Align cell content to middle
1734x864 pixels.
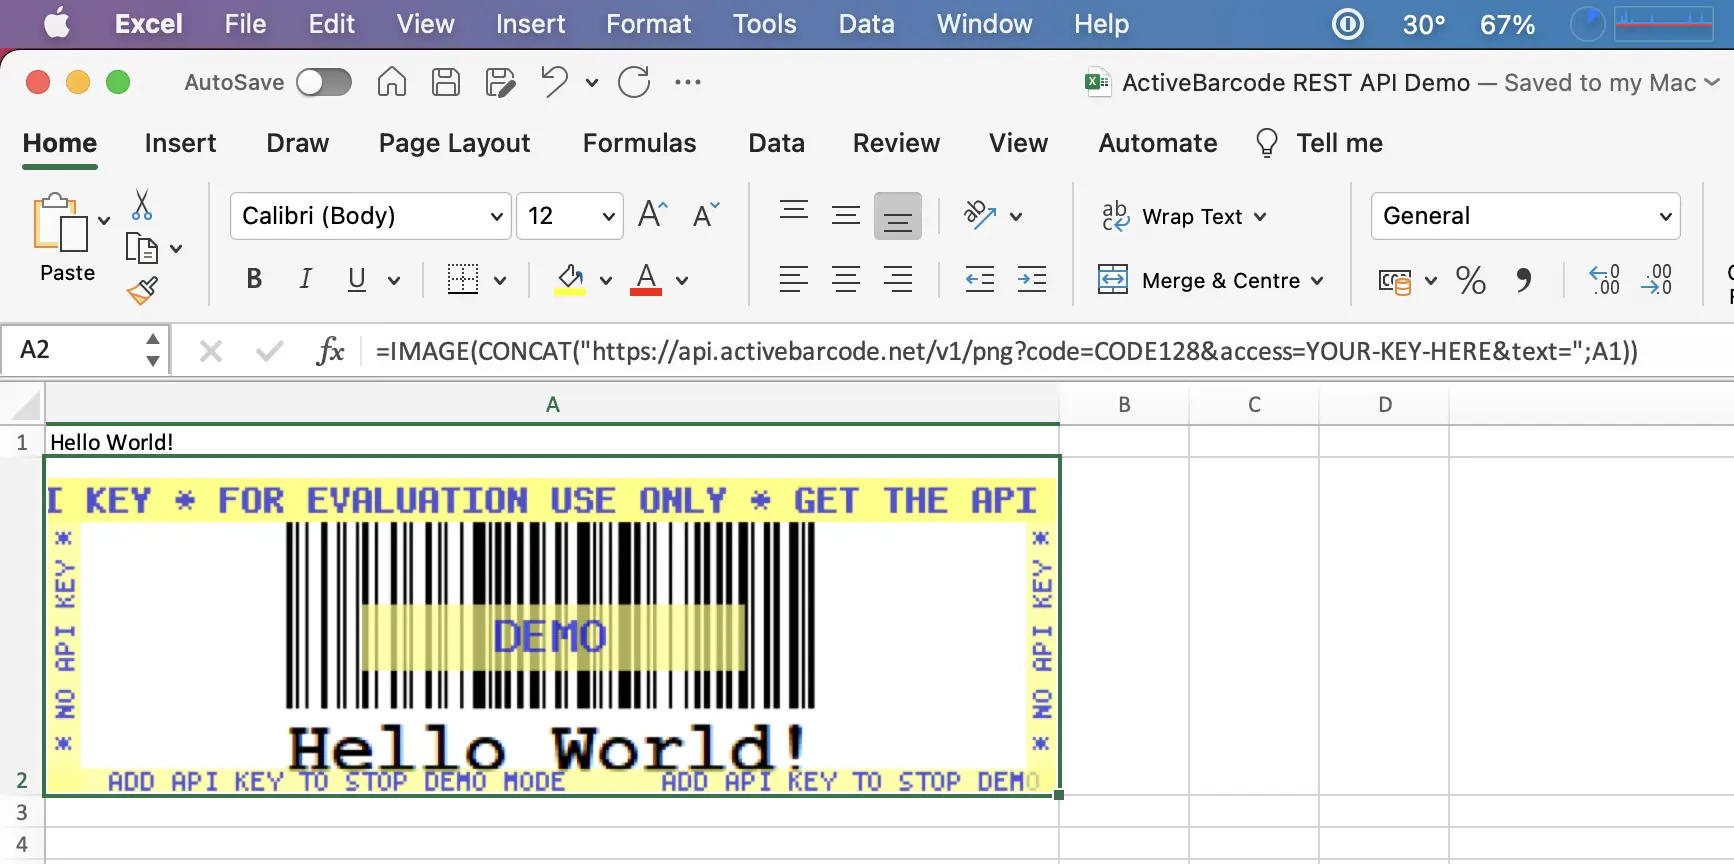(x=846, y=215)
